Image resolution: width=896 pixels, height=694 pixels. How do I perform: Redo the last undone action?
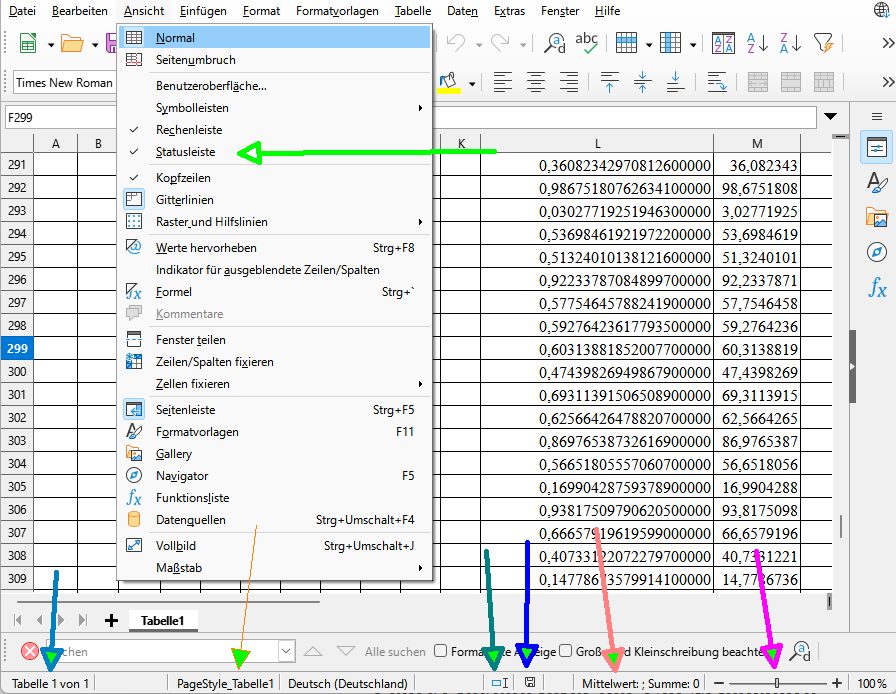click(501, 43)
